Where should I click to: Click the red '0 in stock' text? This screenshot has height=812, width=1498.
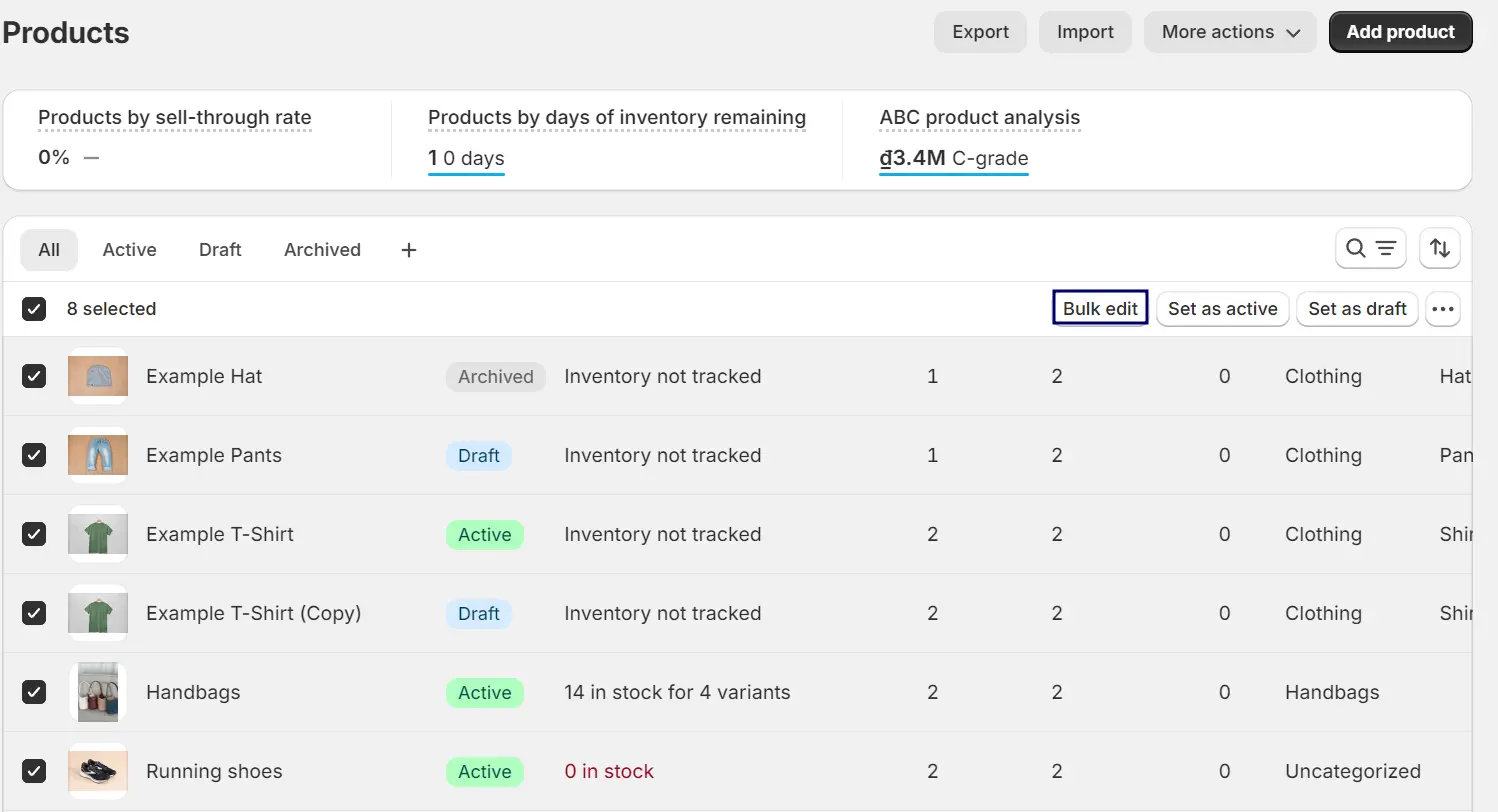(x=609, y=771)
